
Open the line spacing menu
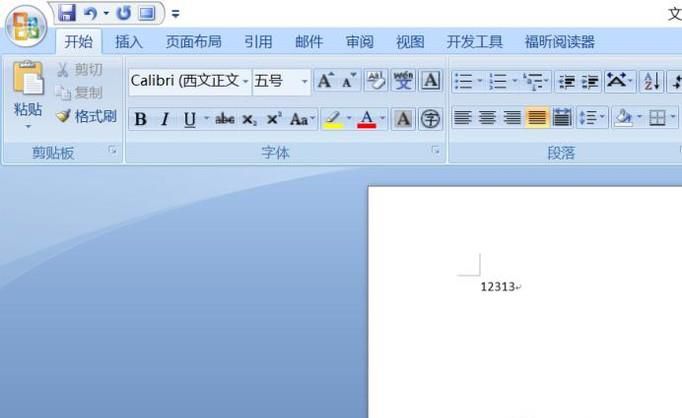(592, 117)
